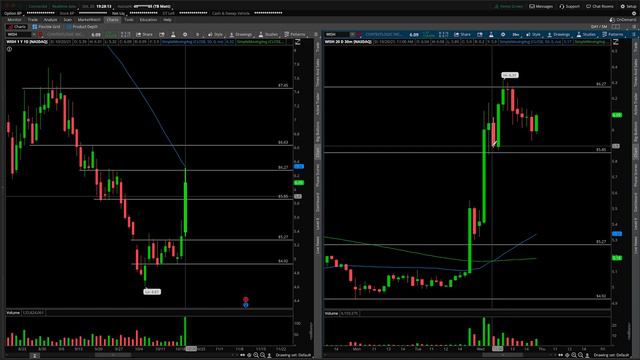The width and height of the screenshot is (640, 360).
Task: Switch to the Analyze tab
Action: coord(50,20)
